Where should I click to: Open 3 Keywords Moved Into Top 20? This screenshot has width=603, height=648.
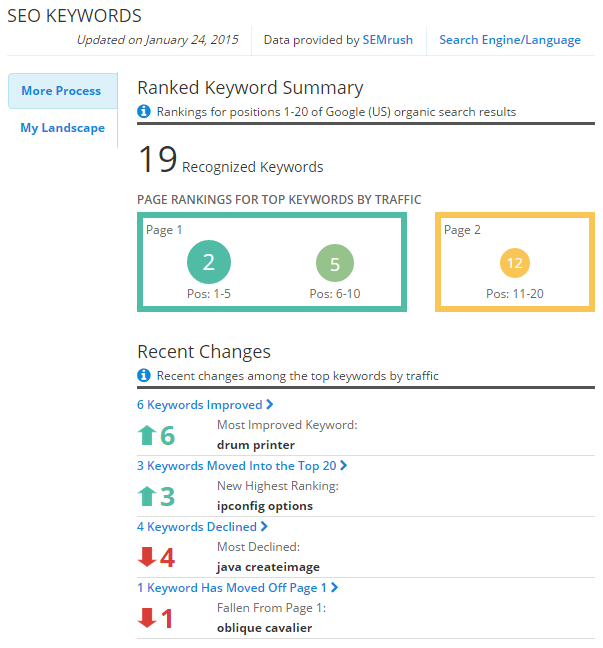pos(236,466)
